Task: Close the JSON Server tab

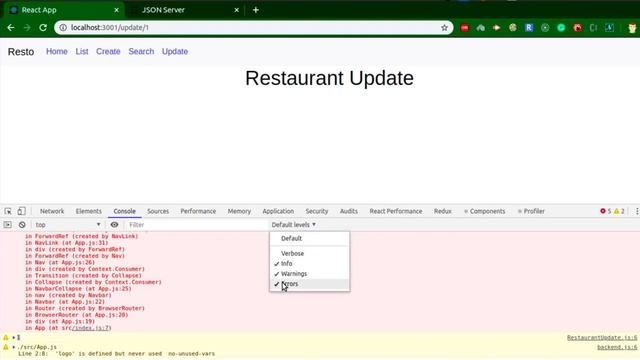Action: pos(236,10)
